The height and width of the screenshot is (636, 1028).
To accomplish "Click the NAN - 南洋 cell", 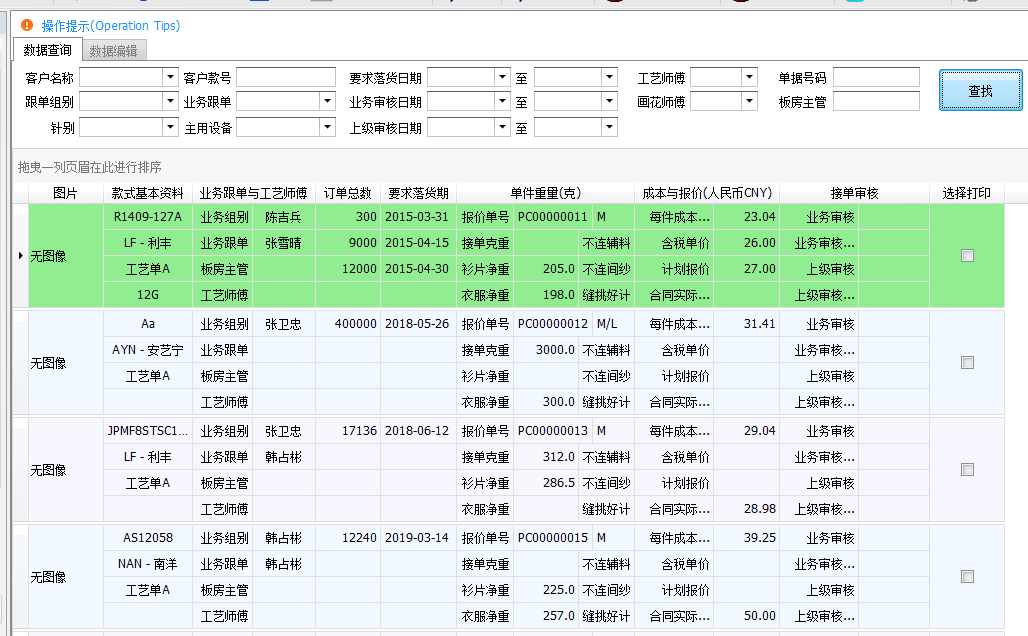I will [x=148, y=564].
